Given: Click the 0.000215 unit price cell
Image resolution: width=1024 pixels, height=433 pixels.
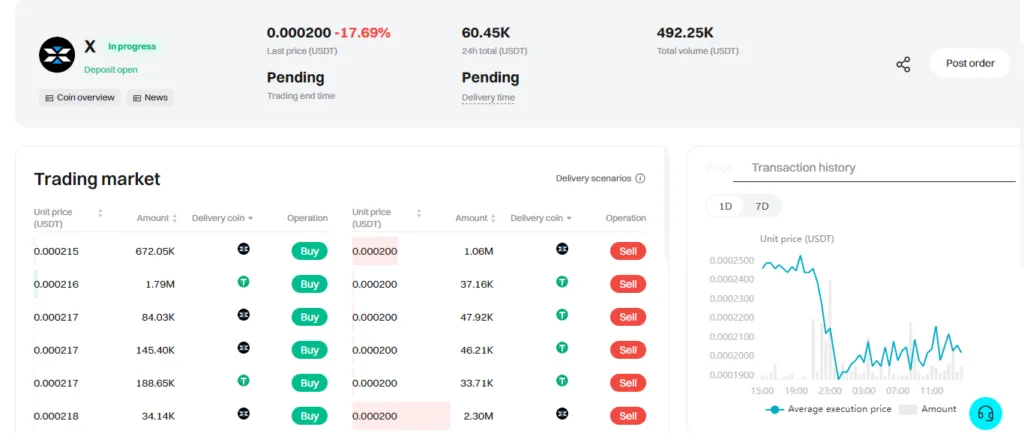Looking at the screenshot, I should click(x=56, y=251).
